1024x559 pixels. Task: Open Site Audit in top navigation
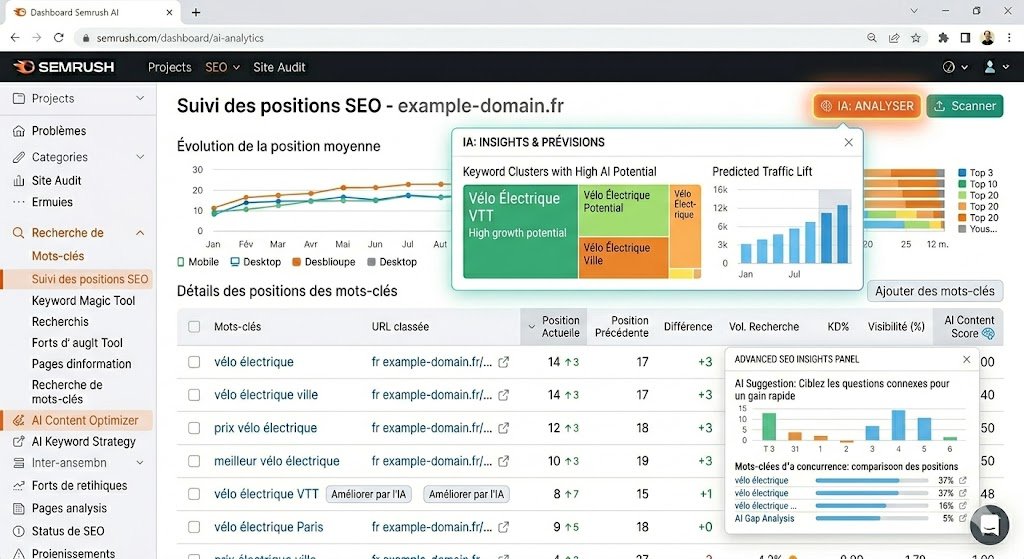(279, 67)
